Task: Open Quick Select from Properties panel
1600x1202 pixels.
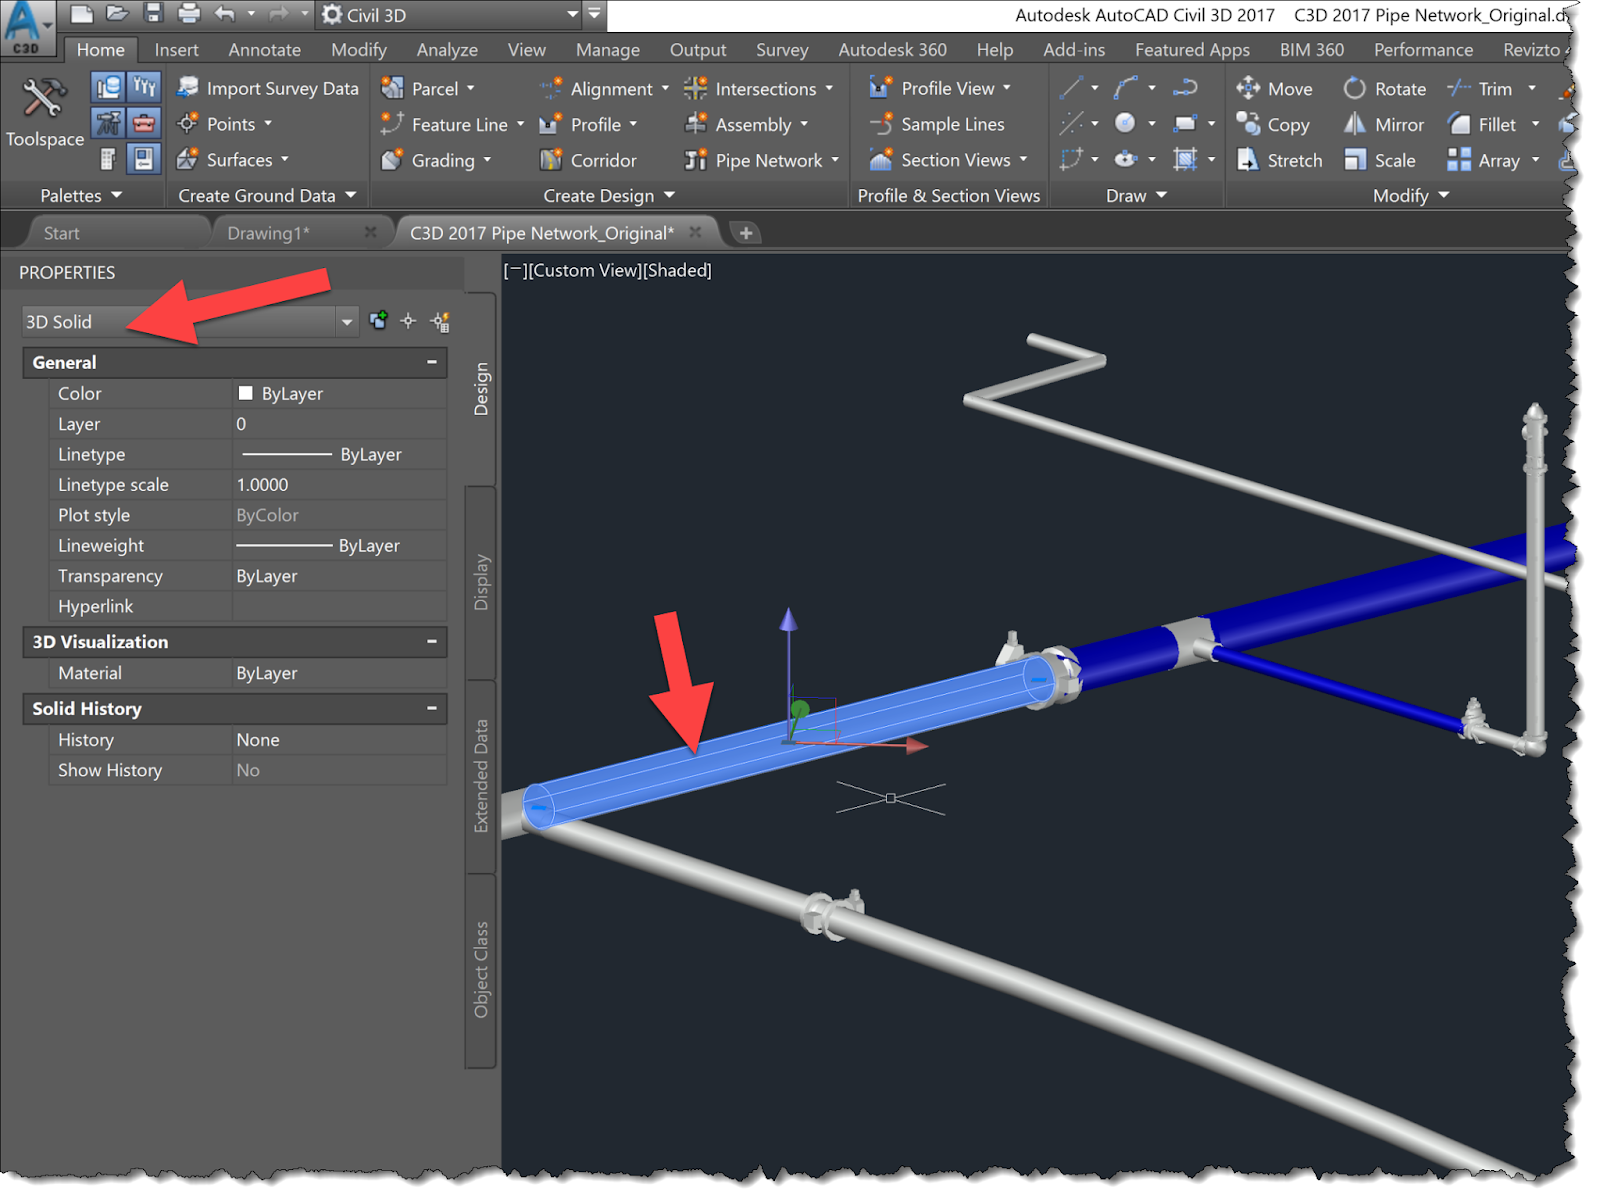Action: click(x=440, y=321)
